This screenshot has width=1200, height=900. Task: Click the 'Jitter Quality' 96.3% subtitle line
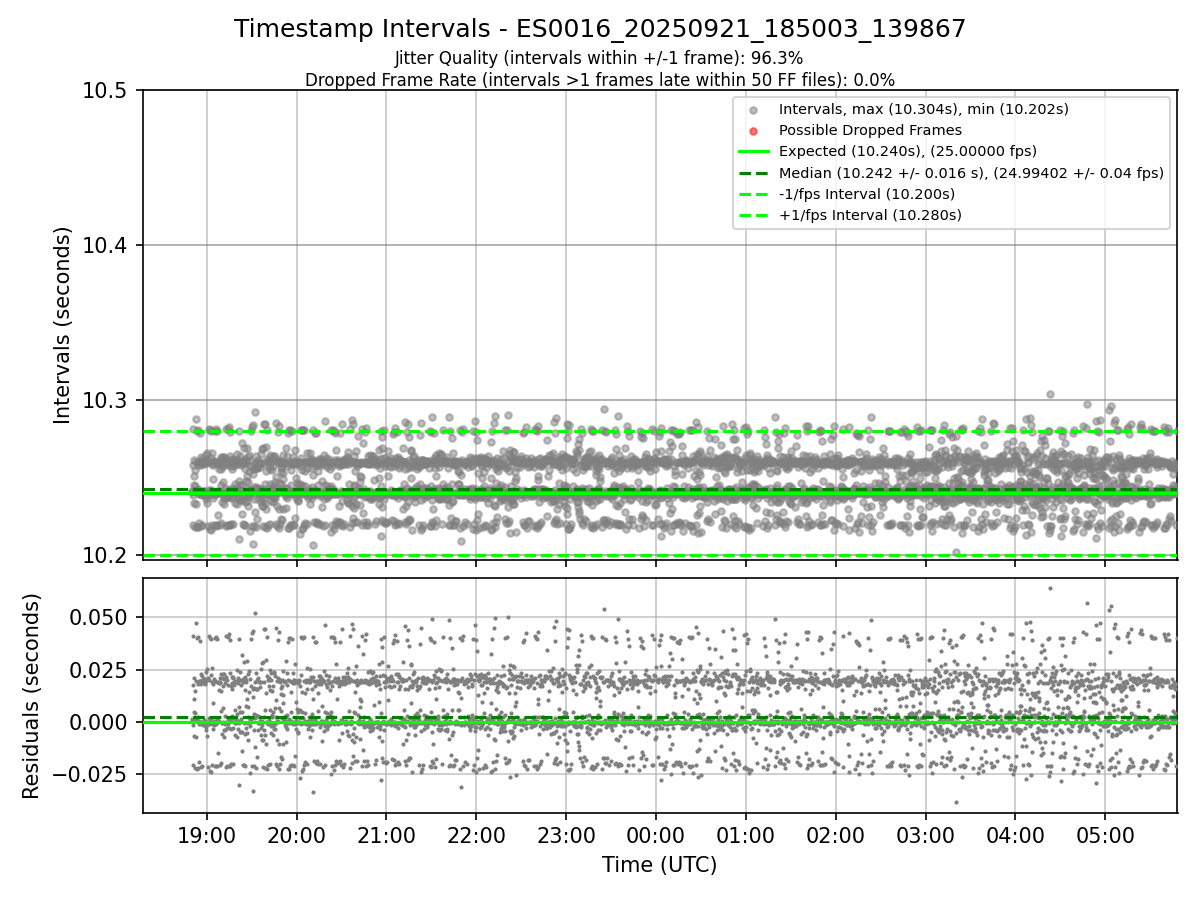599,59
